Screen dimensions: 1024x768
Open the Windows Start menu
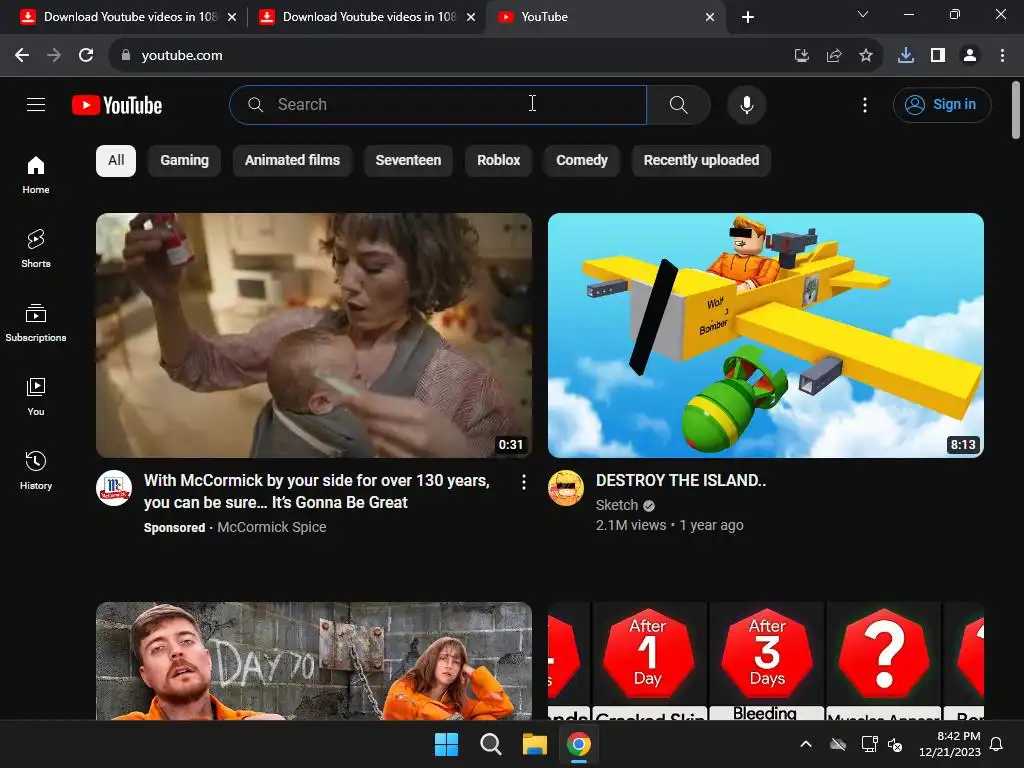tap(447, 744)
